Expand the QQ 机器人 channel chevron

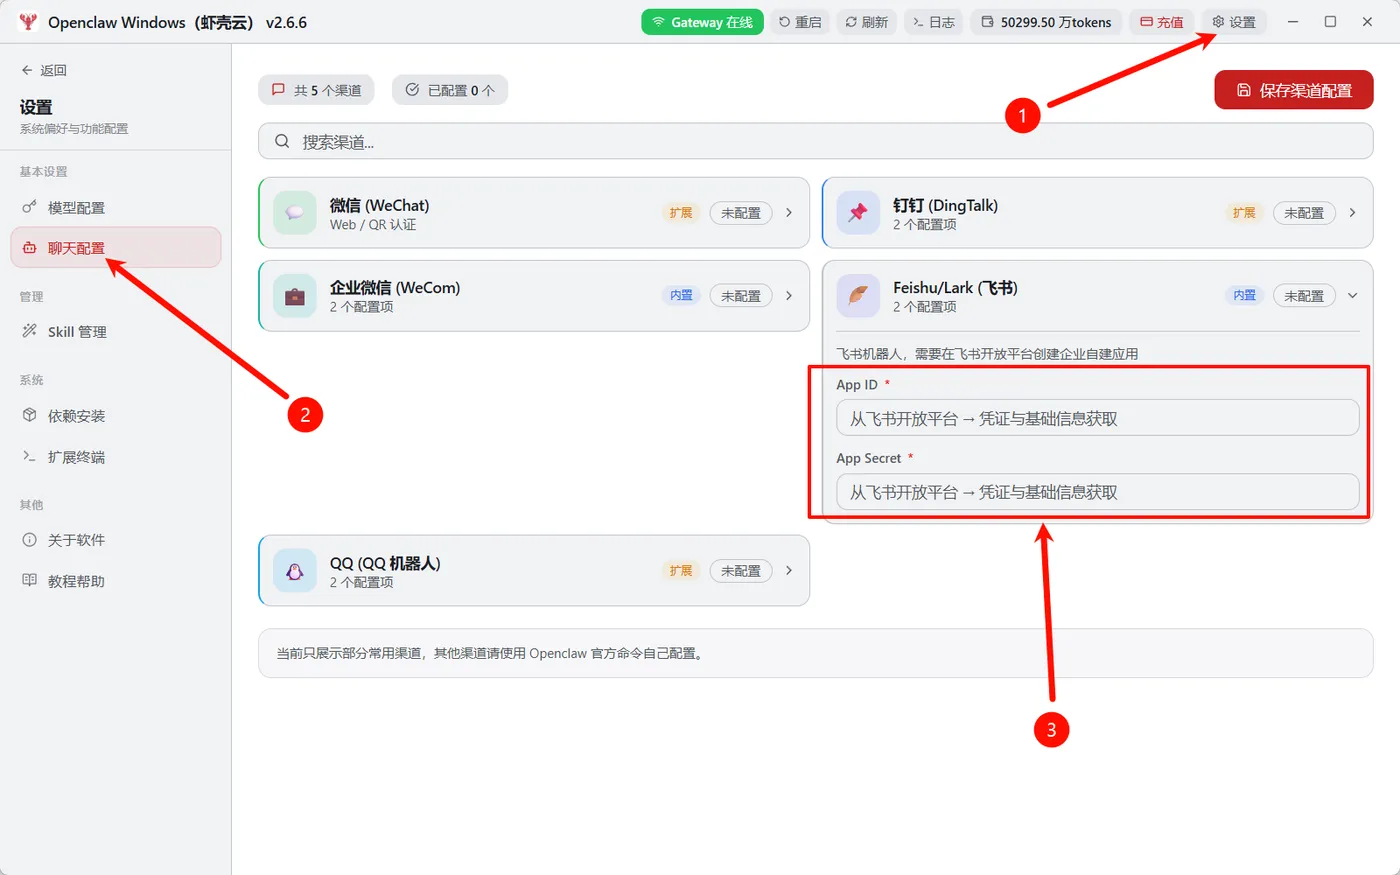point(789,571)
